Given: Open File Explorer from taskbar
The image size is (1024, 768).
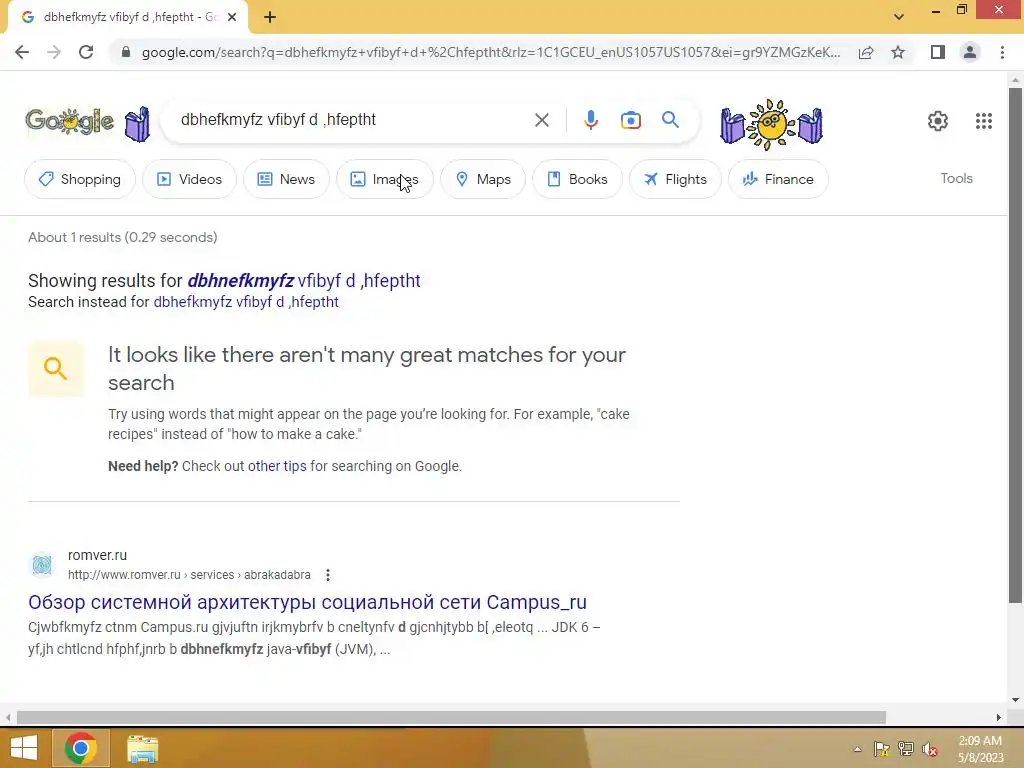Looking at the screenshot, I should (142, 749).
